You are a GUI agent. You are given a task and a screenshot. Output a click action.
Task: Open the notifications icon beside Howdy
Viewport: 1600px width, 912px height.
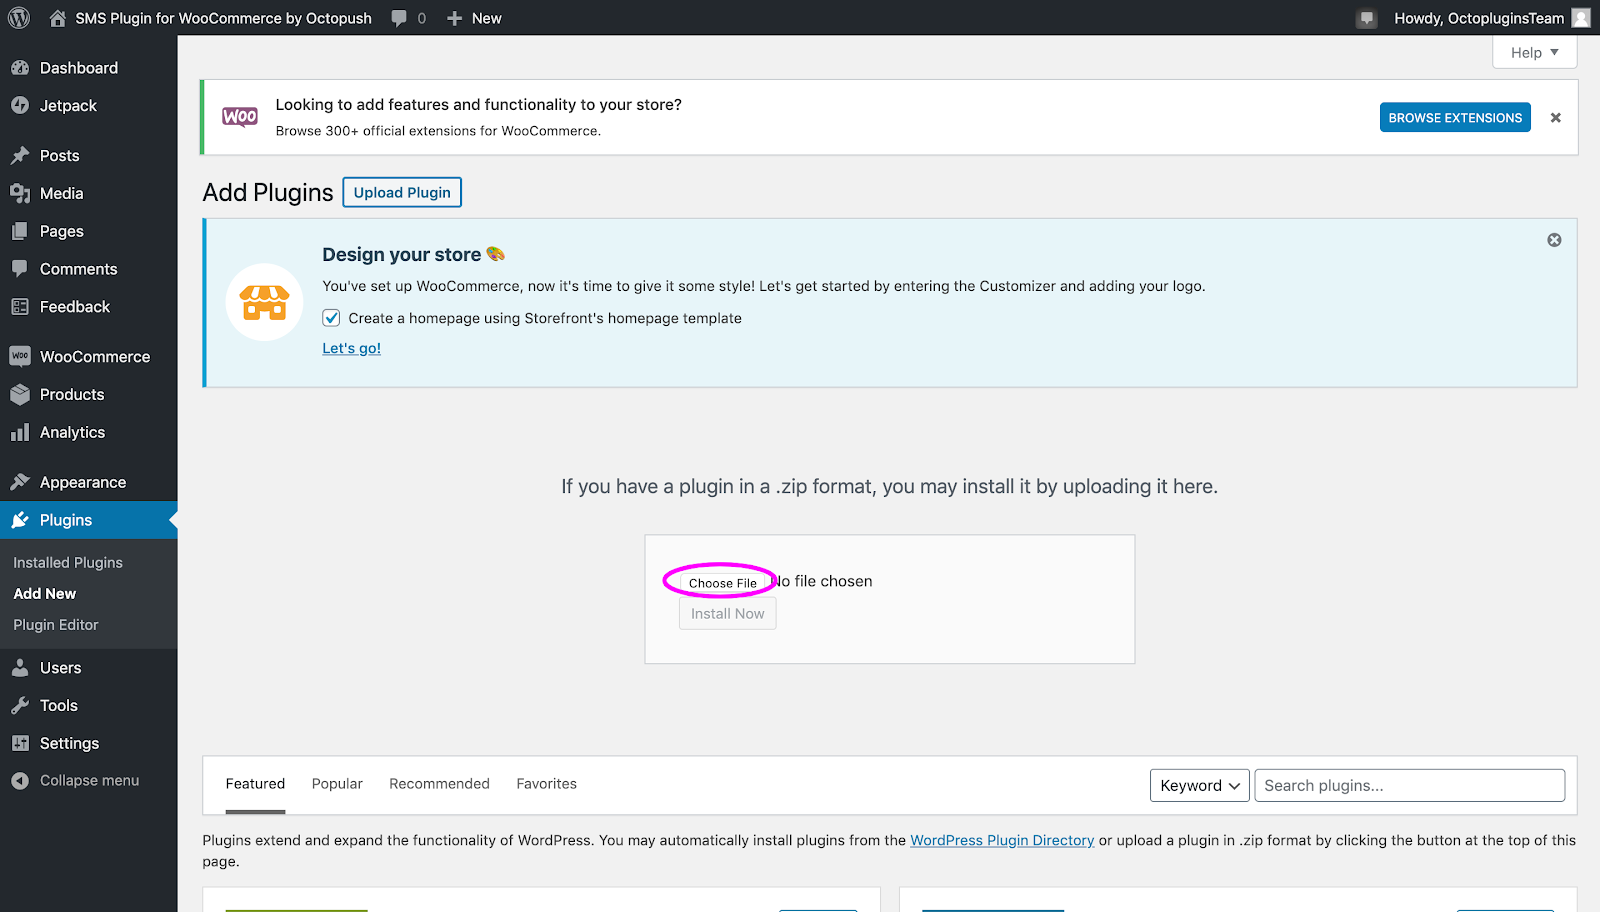click(x=1367, y=18)
